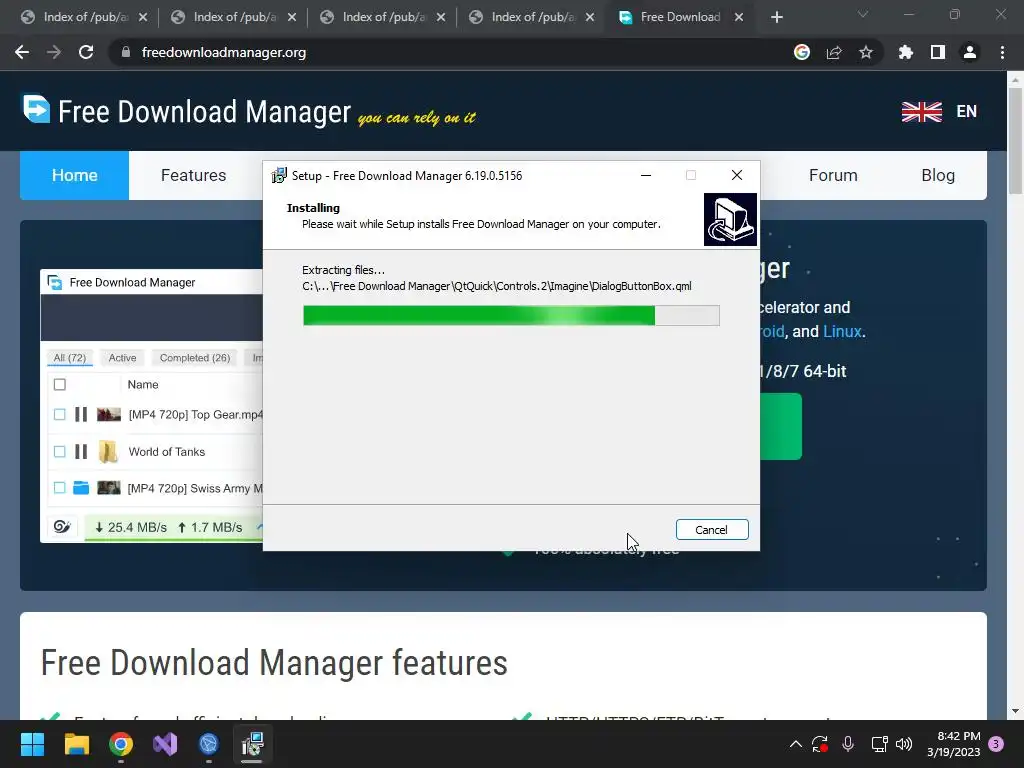Open Chrome three-dot menu
The width and height of the screenshot is (1024, 768).
(x=1002, y=52)
